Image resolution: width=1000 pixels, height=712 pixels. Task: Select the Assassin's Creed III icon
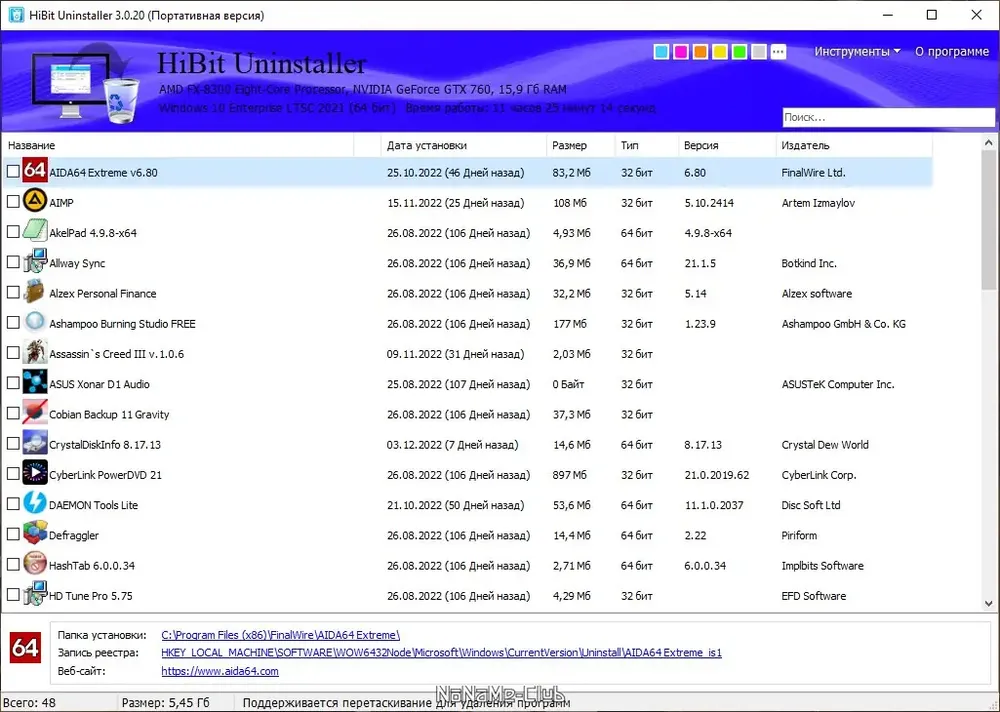[x=35, y=353]
